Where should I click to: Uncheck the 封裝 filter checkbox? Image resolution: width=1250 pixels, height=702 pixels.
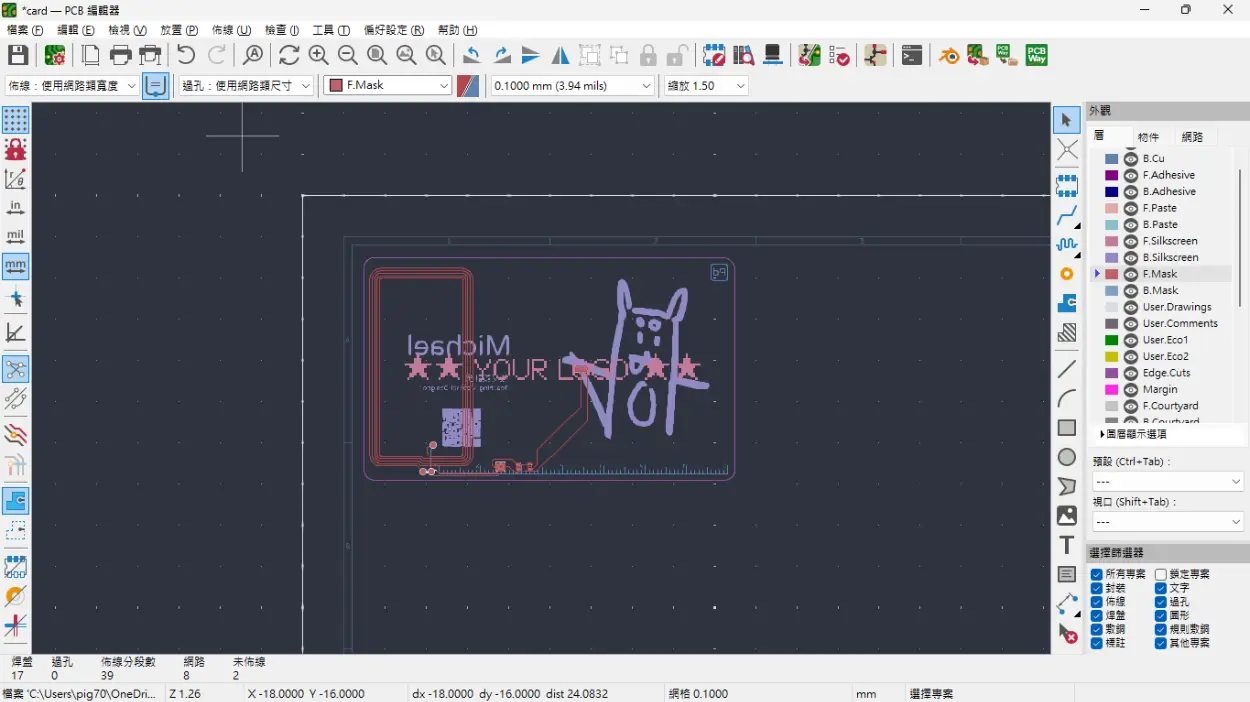[x=1097, y=588]
